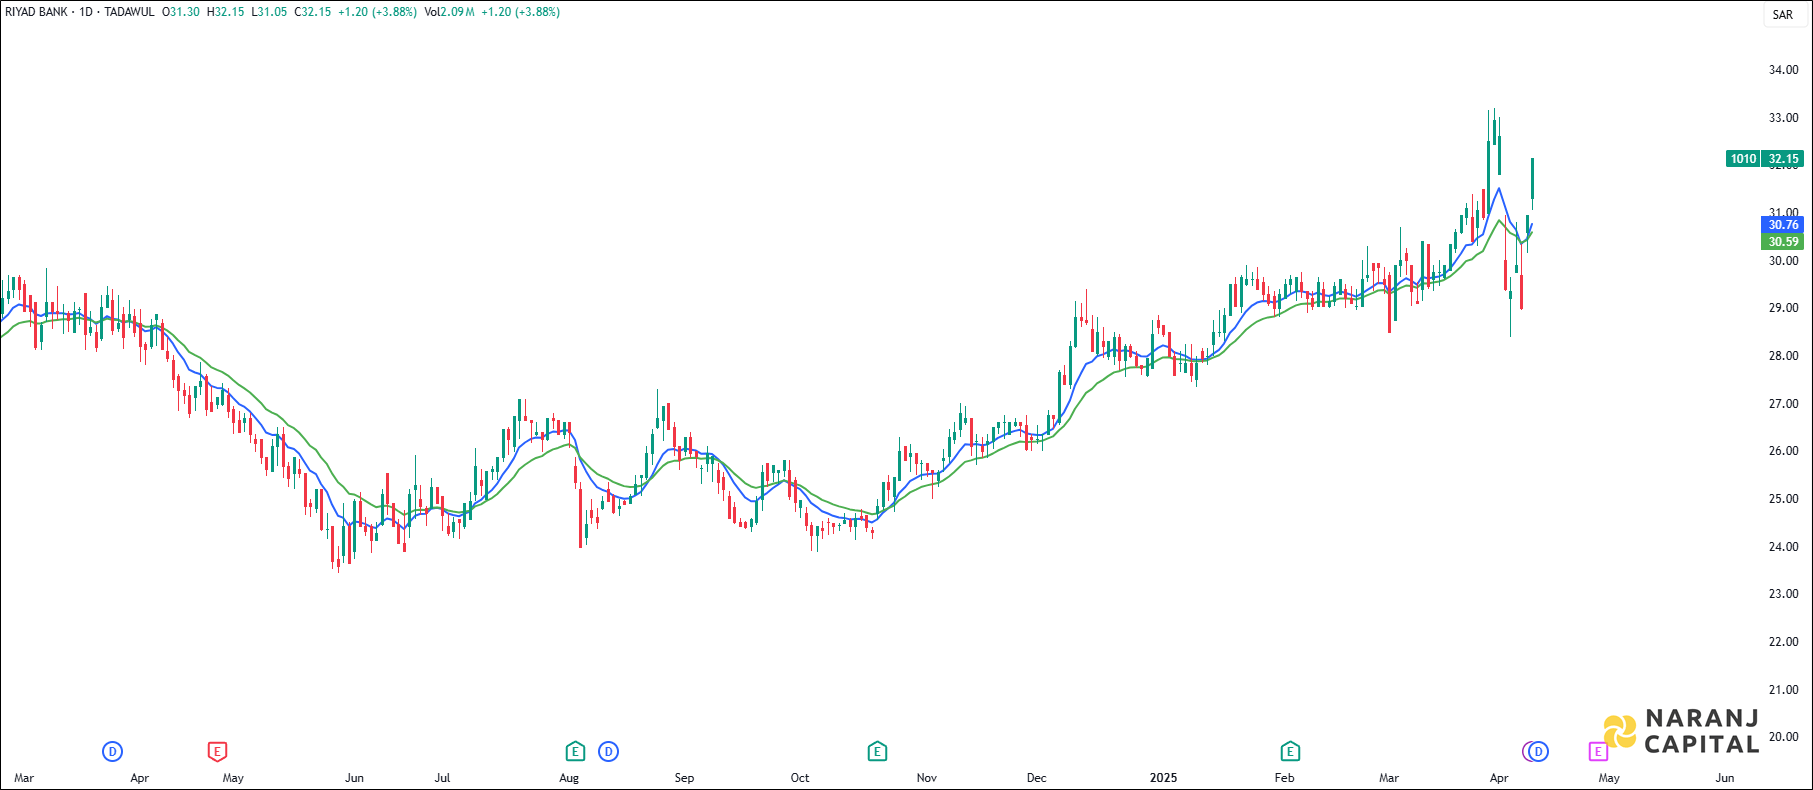The image size is (1813, 790).
Task: Click the 1010 symbol tag on price axis
Action: click(1743, 159)
